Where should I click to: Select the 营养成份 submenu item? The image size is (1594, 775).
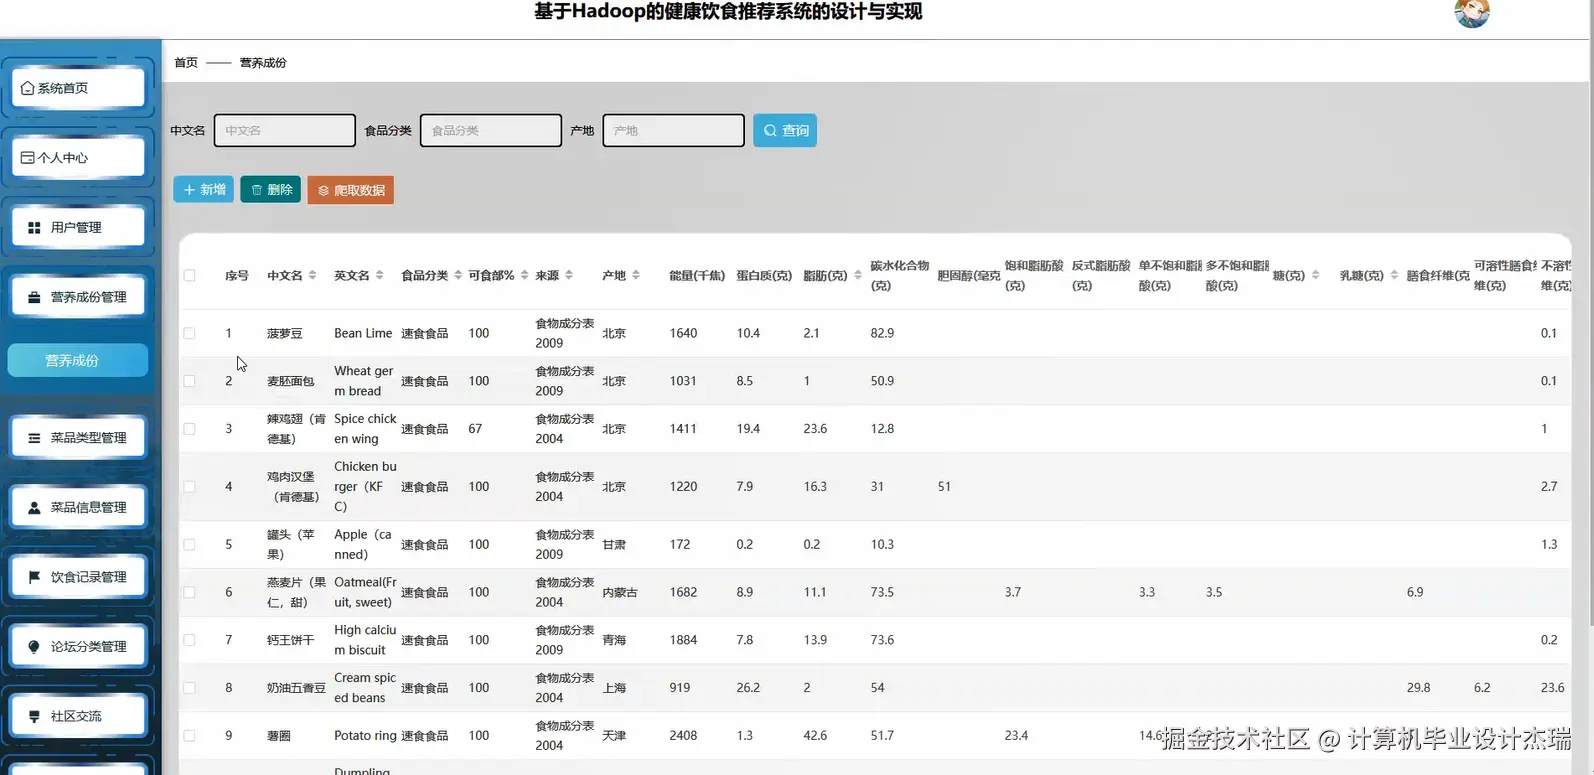click(x=78, y=361)
